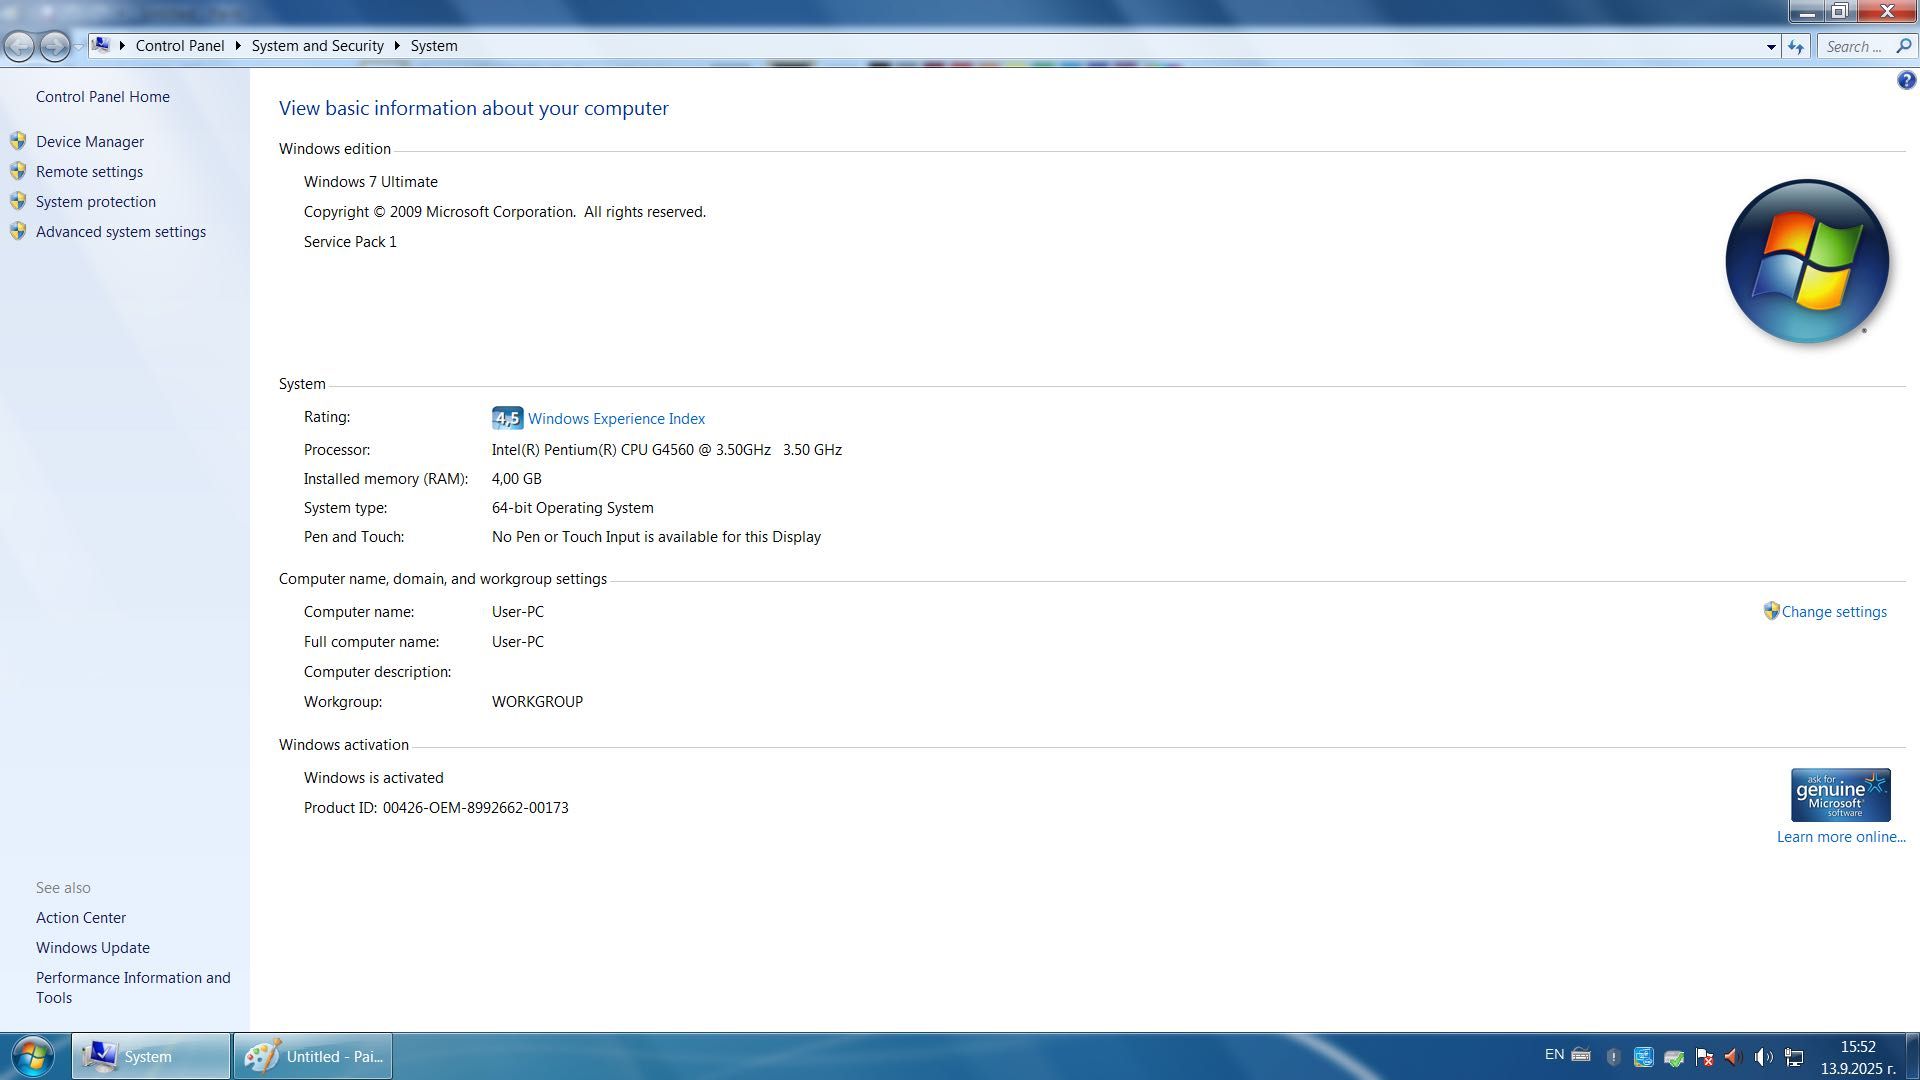The height and width of the screenshot is (1080, 1920).
Task: Click the gray shield tray icon
Action: [1613, 1057]
